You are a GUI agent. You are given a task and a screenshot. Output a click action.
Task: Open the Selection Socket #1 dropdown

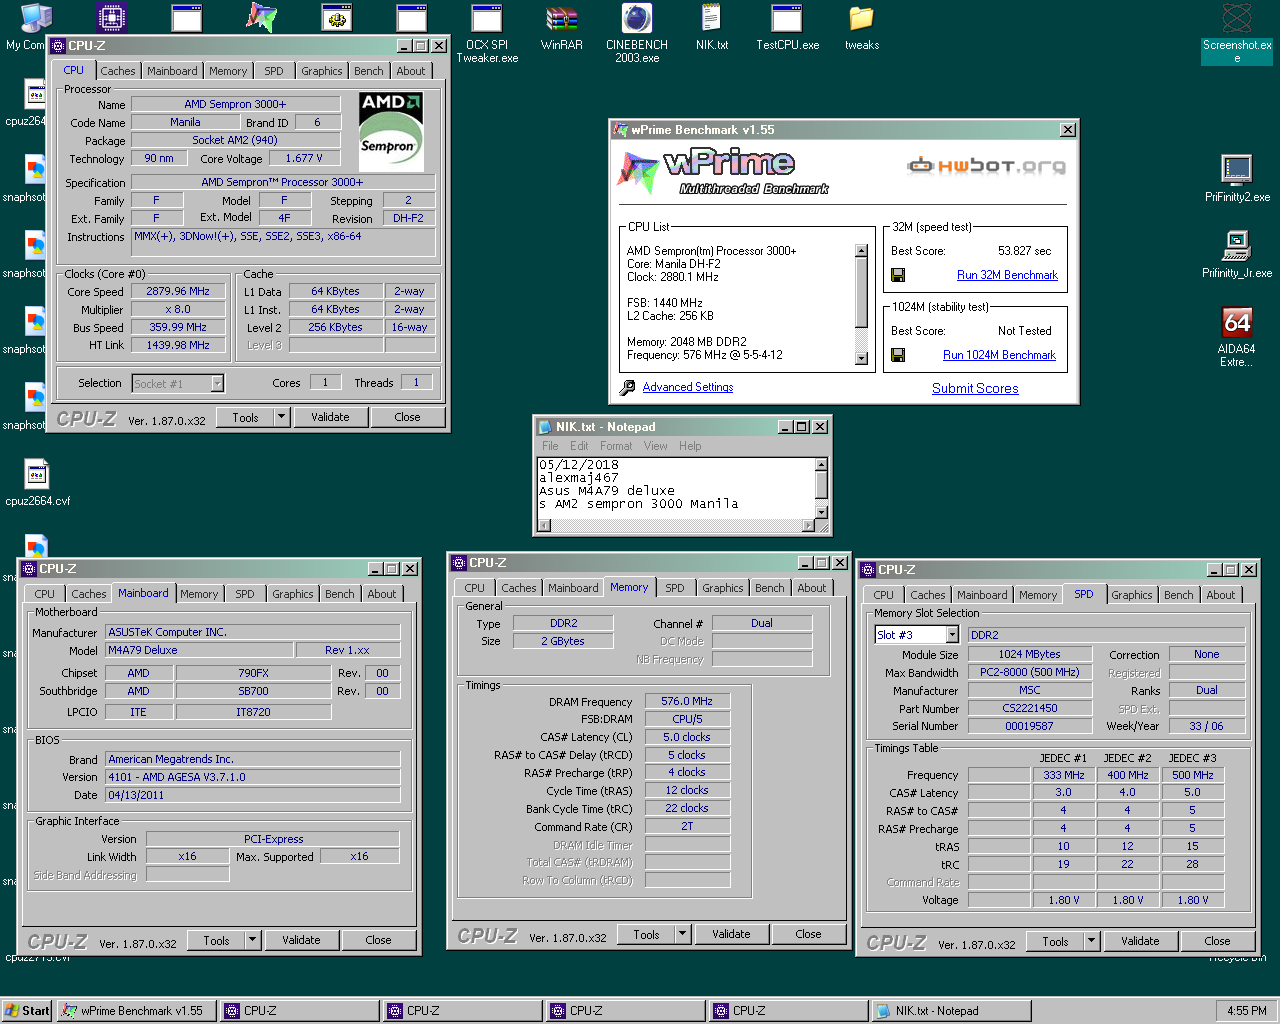tap(217, 384)
